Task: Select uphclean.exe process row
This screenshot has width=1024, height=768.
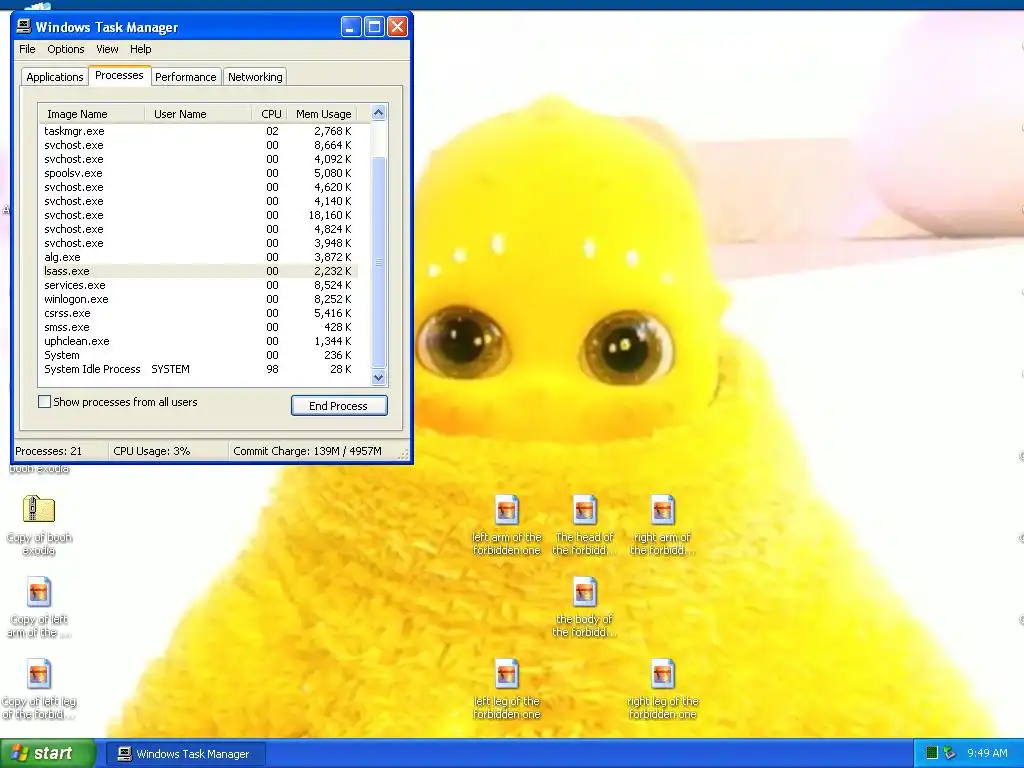Action: [x=198, y=342]
